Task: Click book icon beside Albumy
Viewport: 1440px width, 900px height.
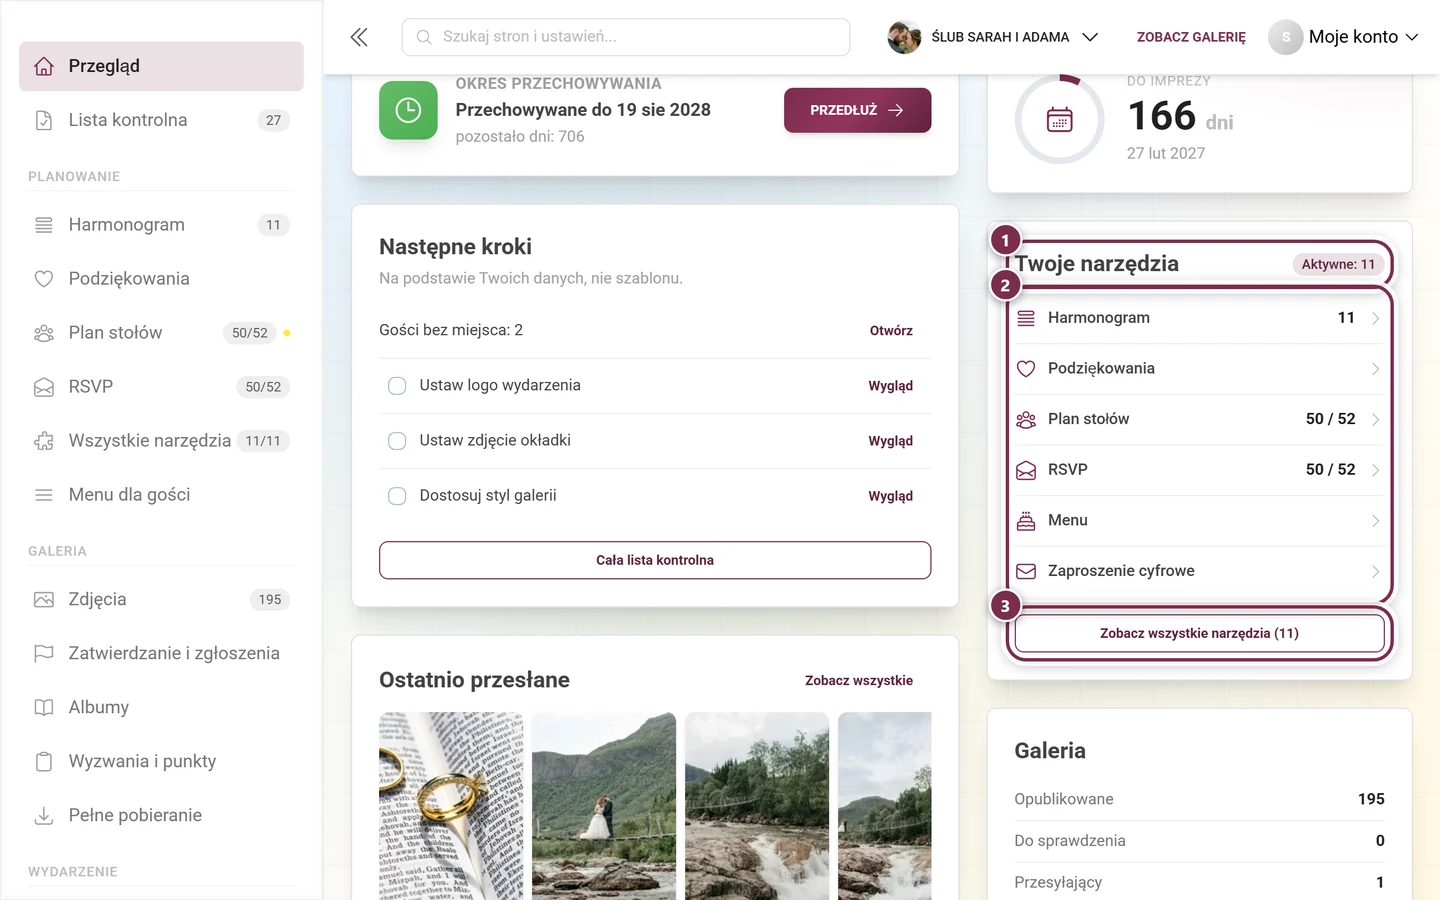Action: pyautogui.click(x=44, y=708)
